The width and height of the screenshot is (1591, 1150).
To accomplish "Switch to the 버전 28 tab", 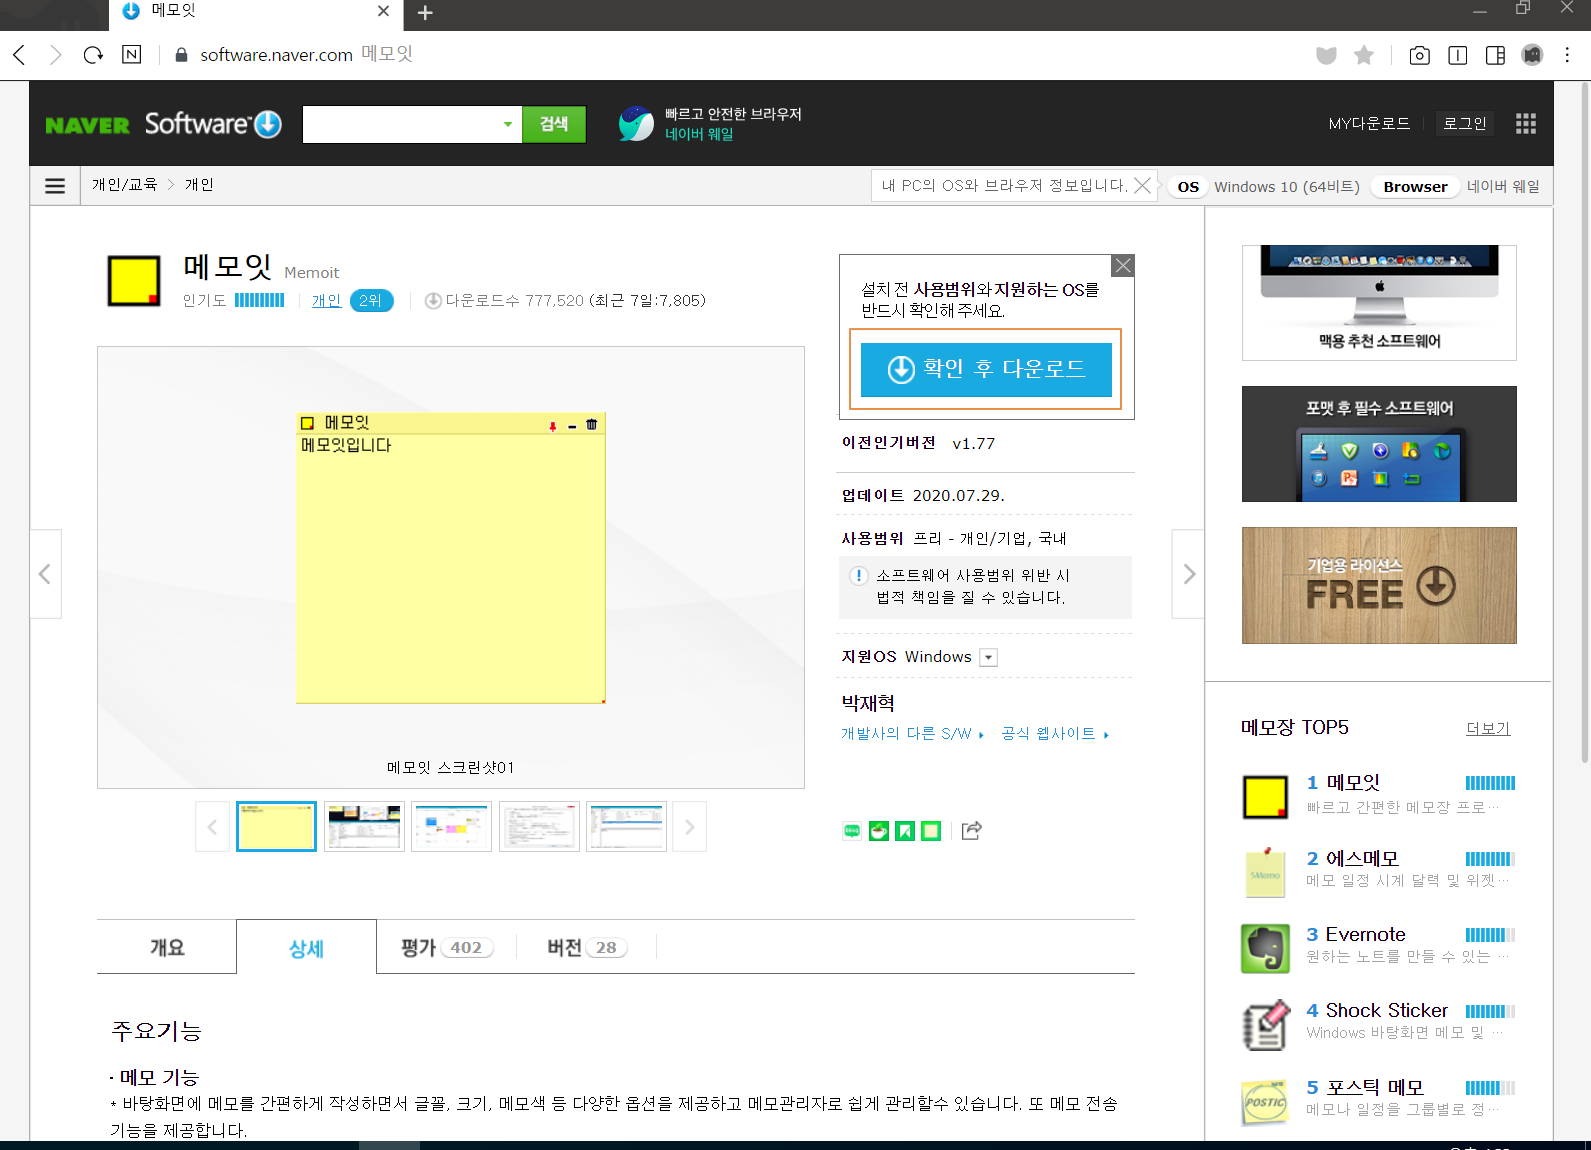I will point(586,948).
